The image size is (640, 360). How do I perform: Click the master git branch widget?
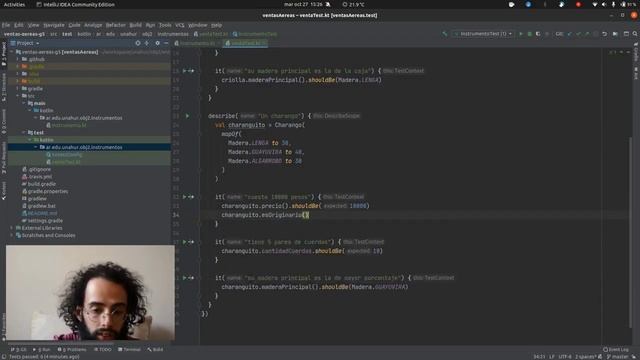point(619,357)
